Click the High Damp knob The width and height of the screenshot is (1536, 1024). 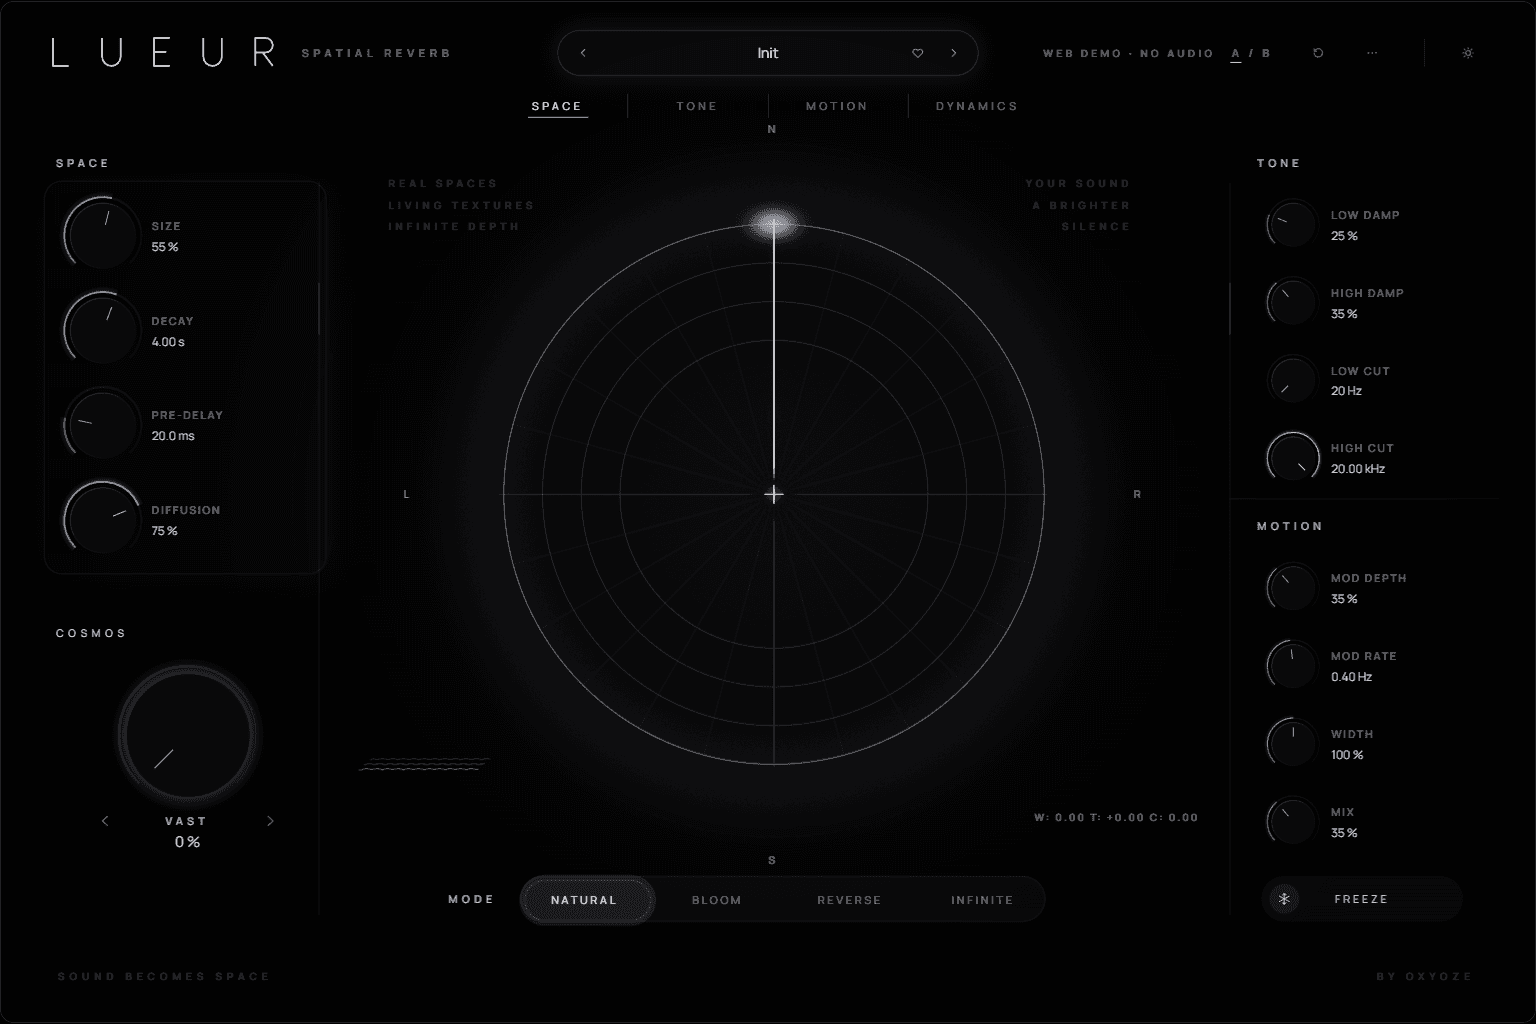pos(1292,303)
